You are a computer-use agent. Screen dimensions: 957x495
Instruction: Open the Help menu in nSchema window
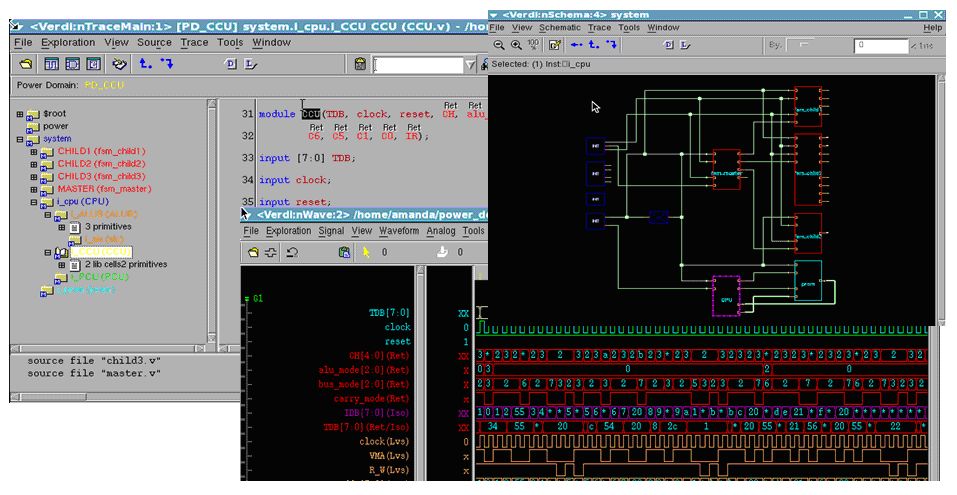(932, 27)
